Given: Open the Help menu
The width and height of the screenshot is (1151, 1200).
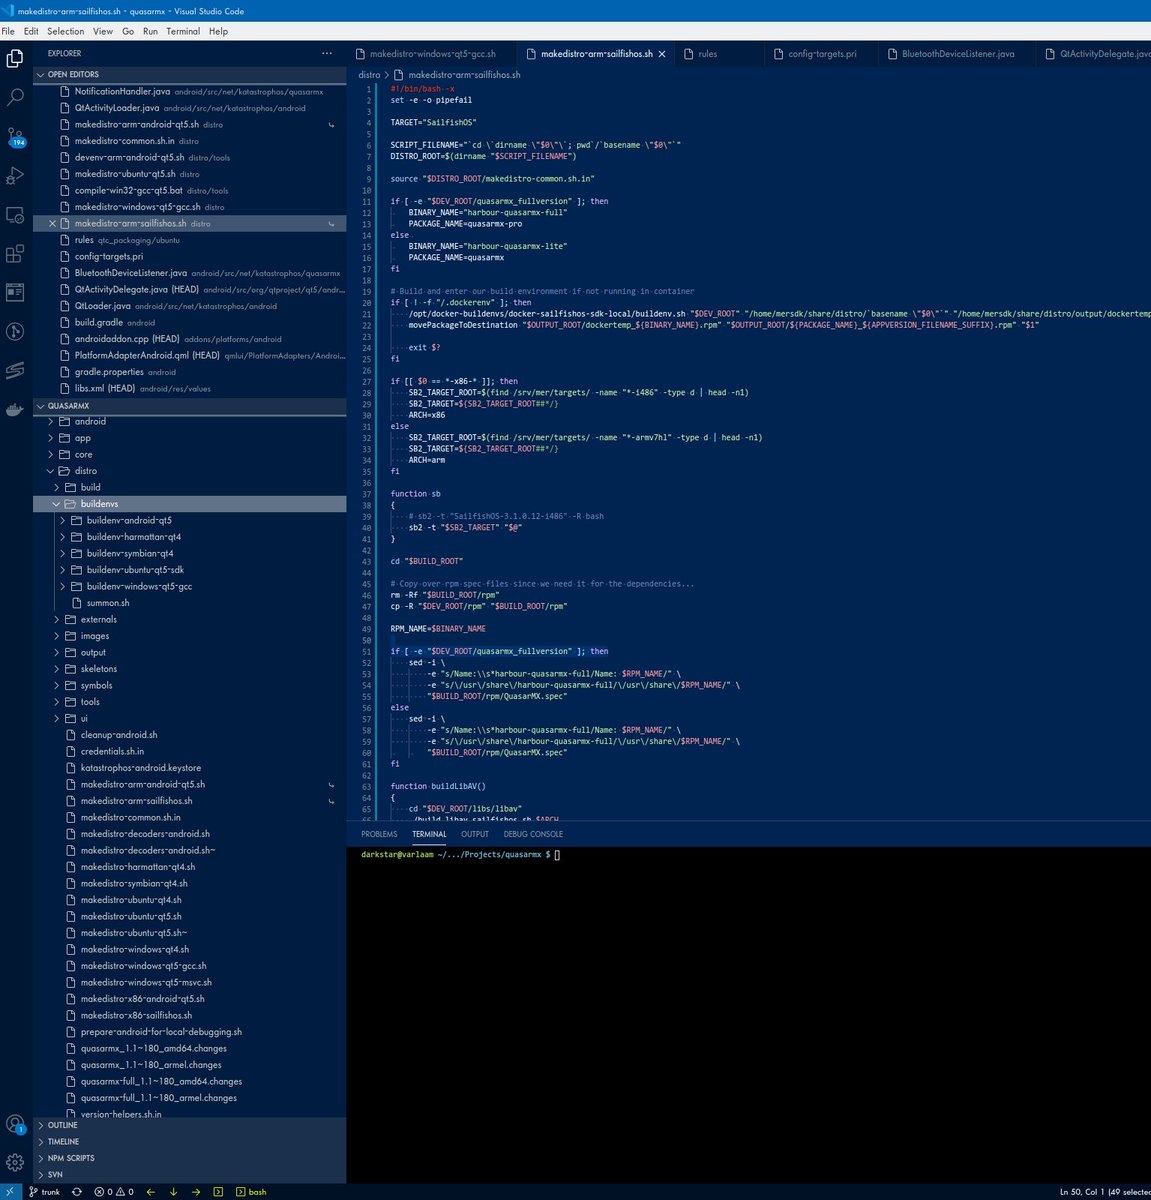Looking at the screenshot, I should [x=218, y=31].
